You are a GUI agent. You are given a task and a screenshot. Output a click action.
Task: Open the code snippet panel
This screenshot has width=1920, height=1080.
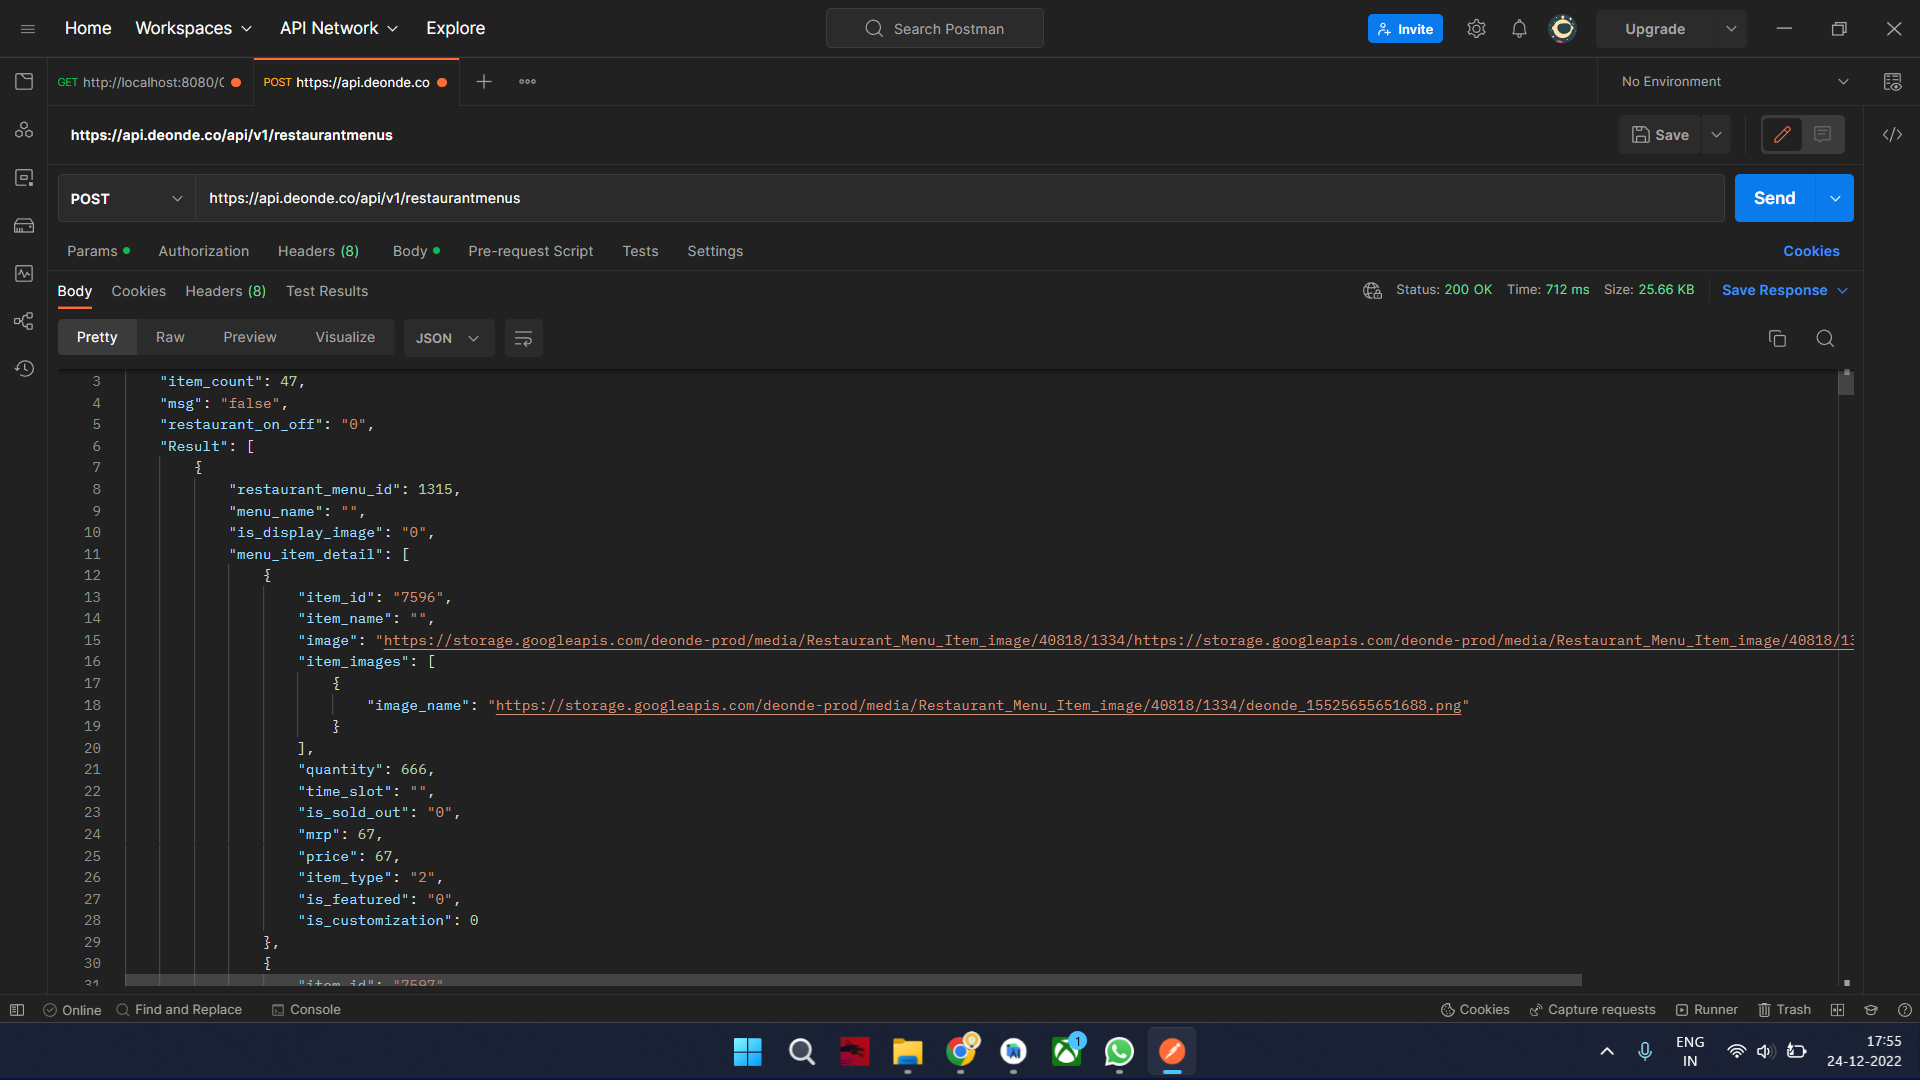[x=1892, y=134]
